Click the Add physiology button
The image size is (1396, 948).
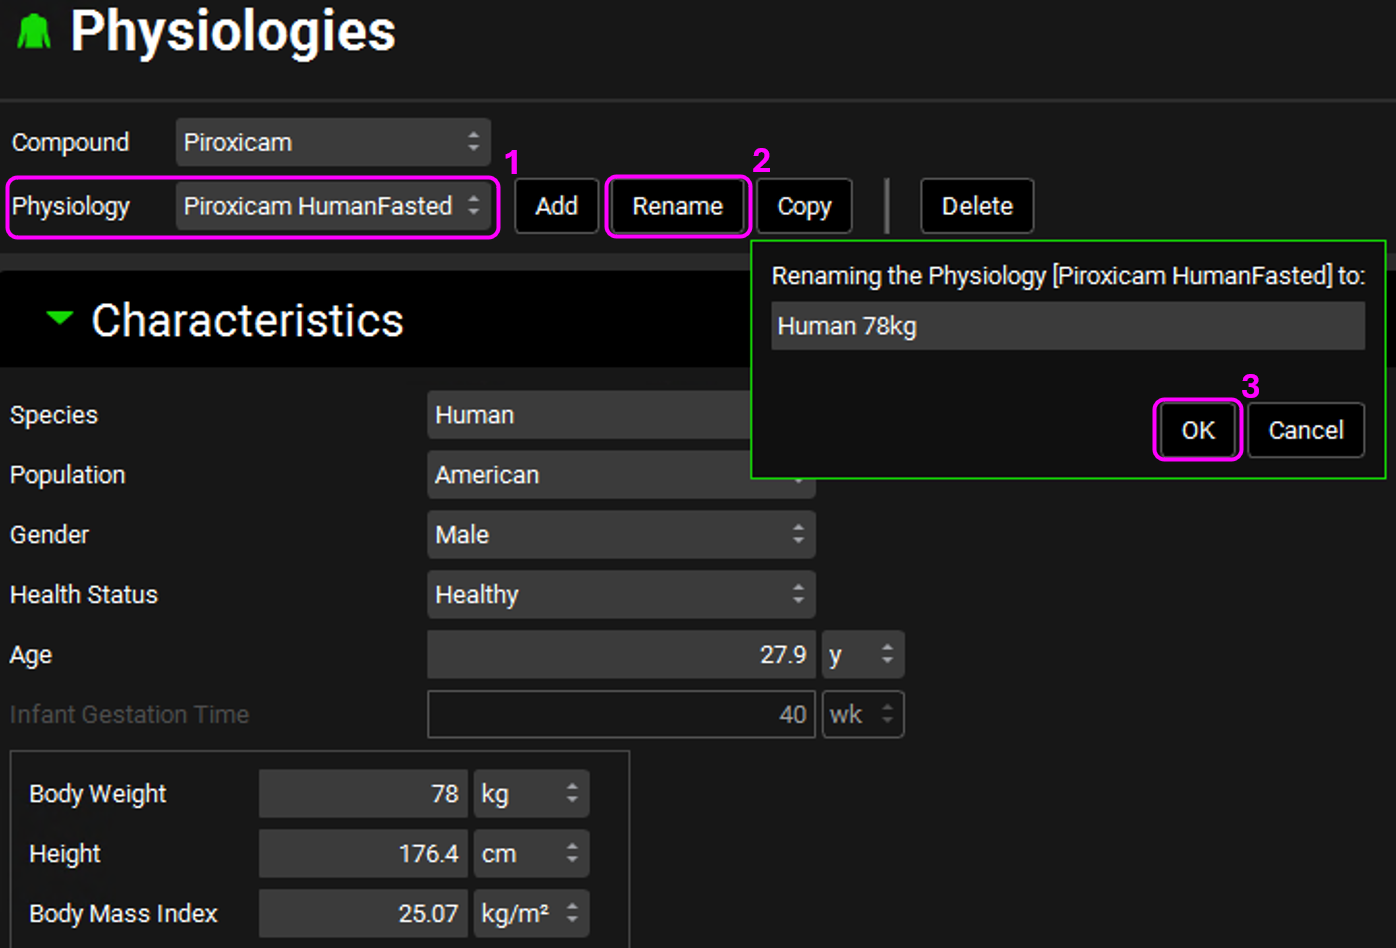tap(556, 206)
